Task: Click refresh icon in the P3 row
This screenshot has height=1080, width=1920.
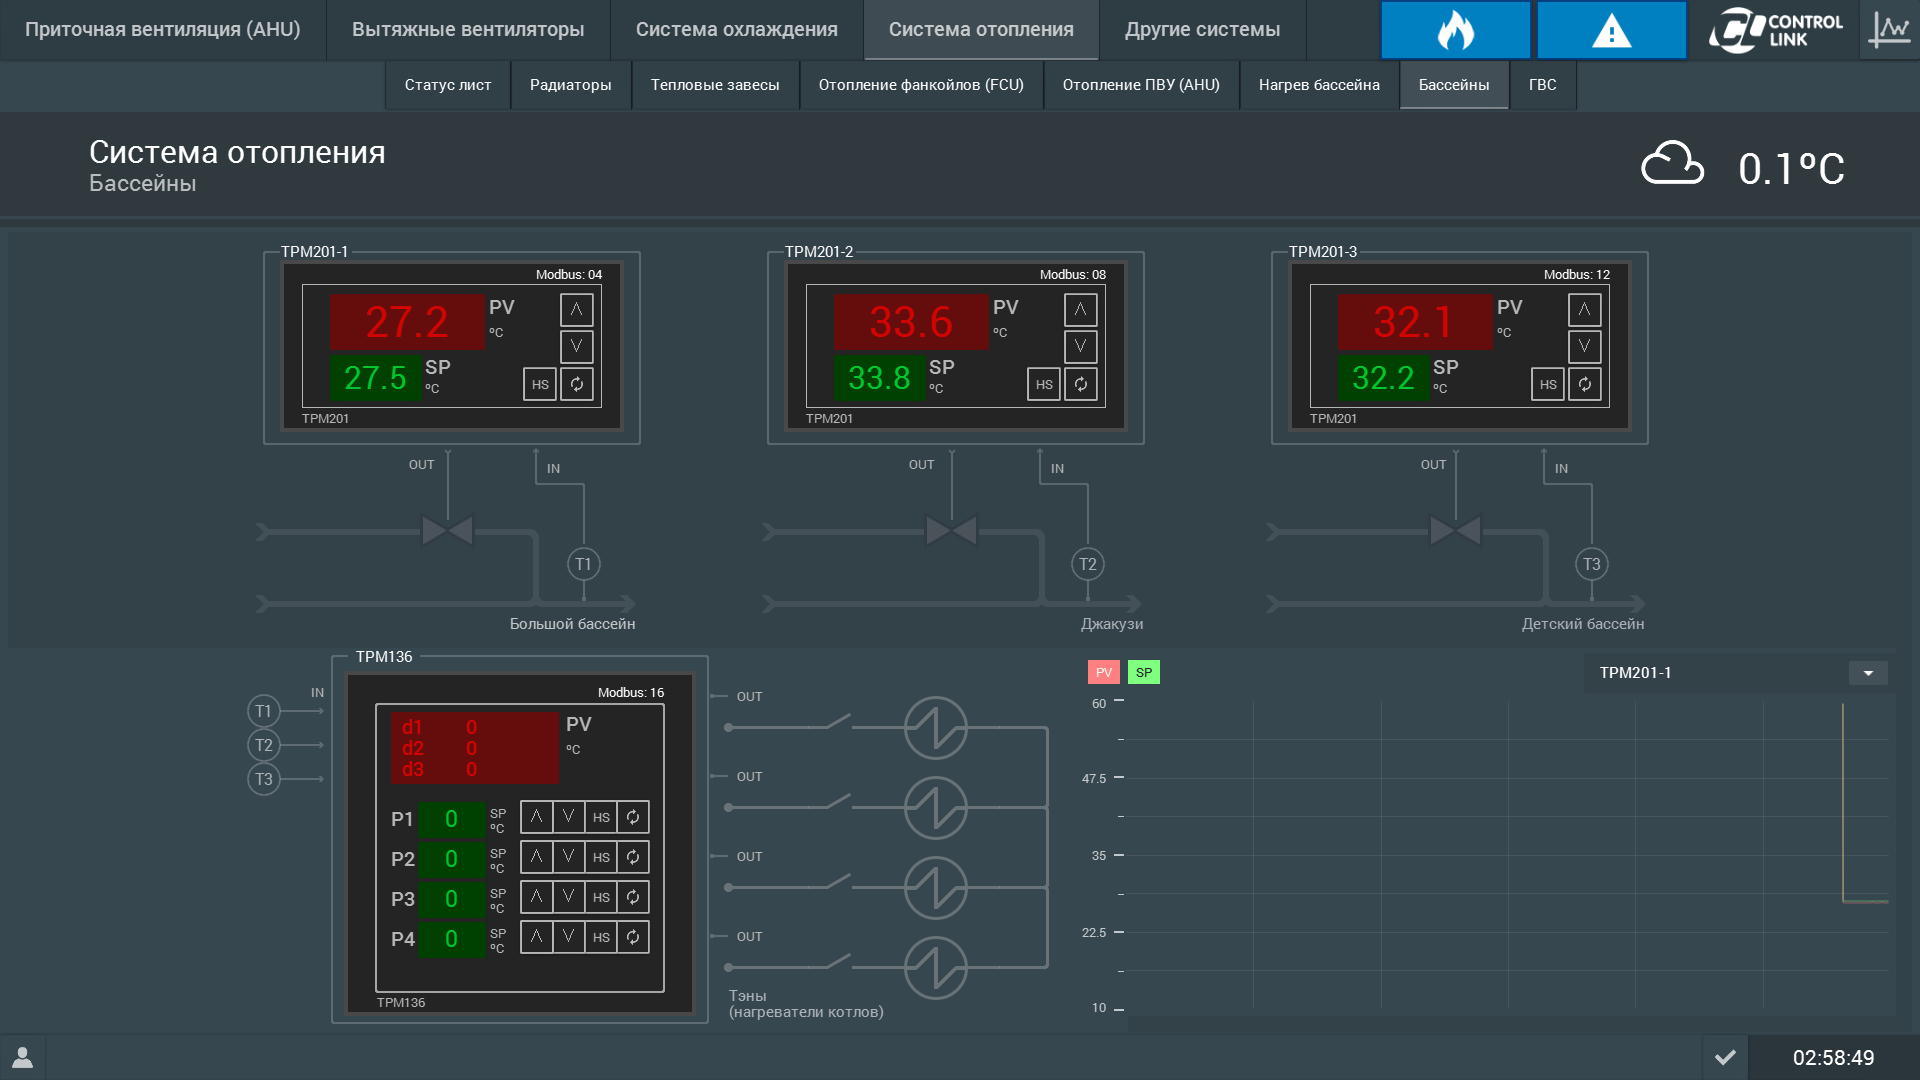Action: [633, 897]
